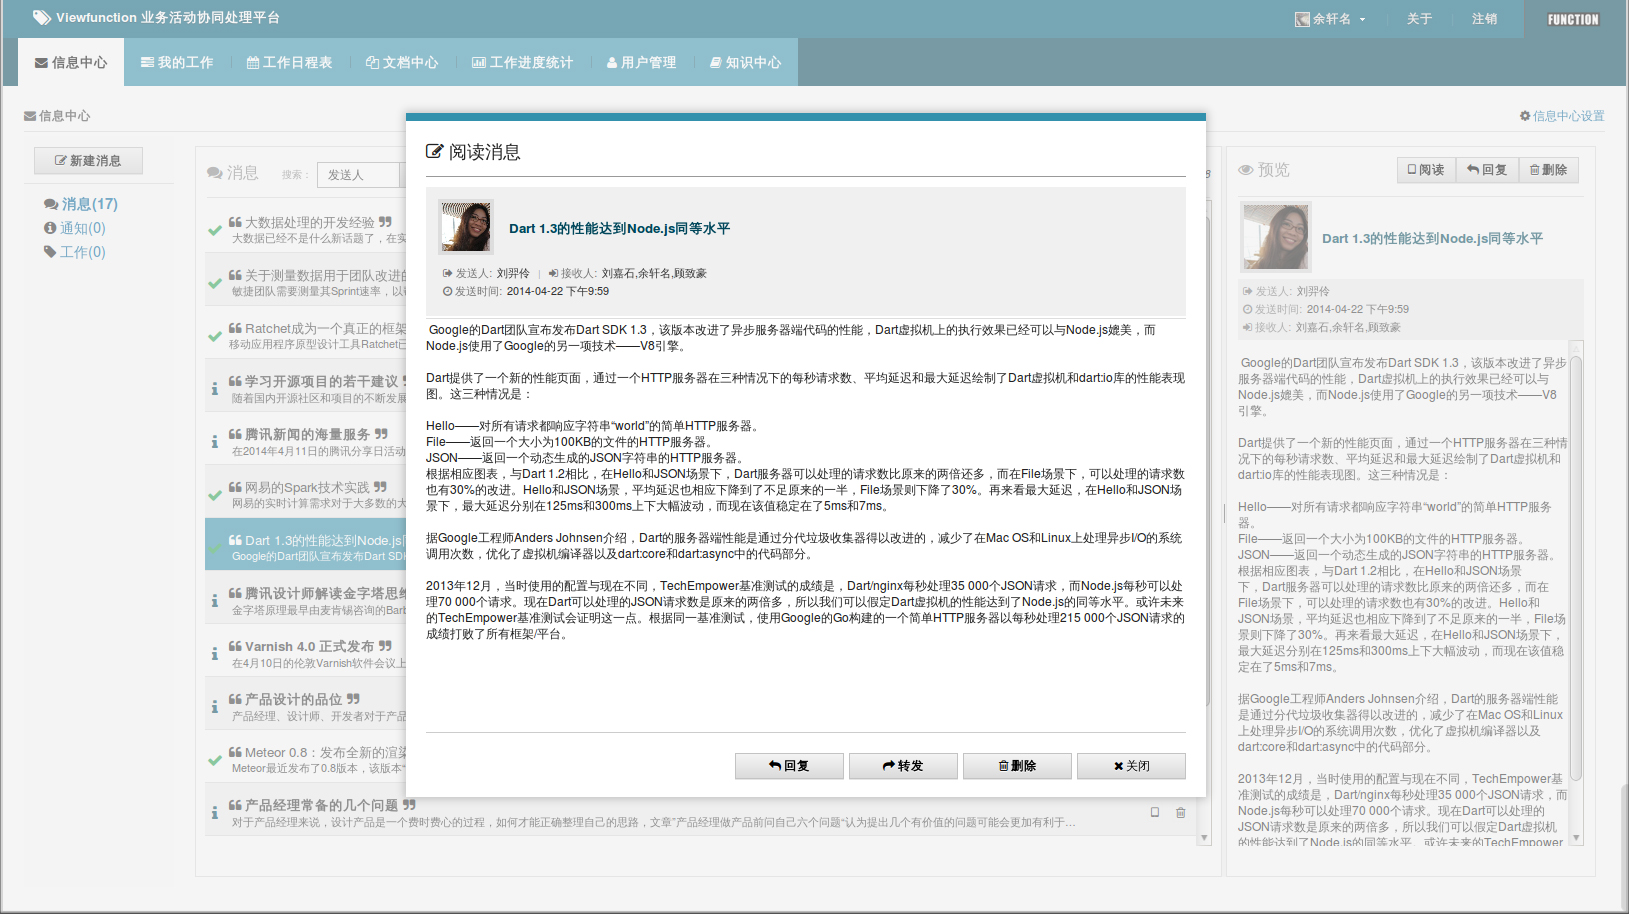
Task: Click 信息中心 breadcrumb envelope icon
Action: pos(30,116)
